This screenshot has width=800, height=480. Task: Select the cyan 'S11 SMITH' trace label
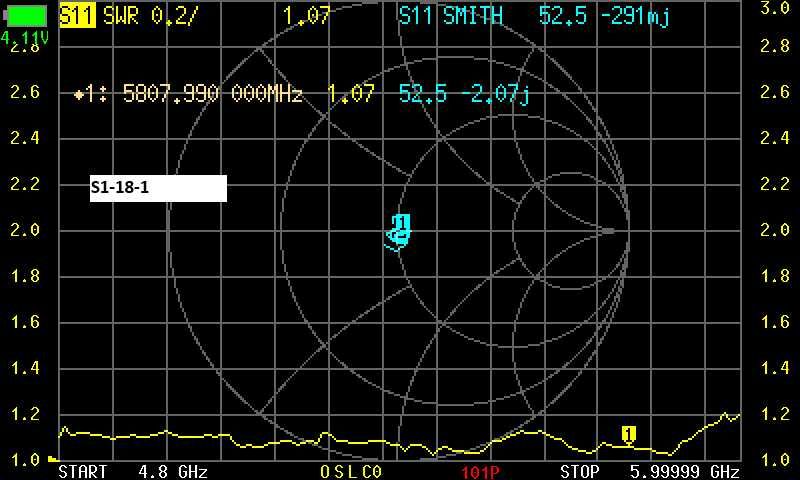(451, 16)
